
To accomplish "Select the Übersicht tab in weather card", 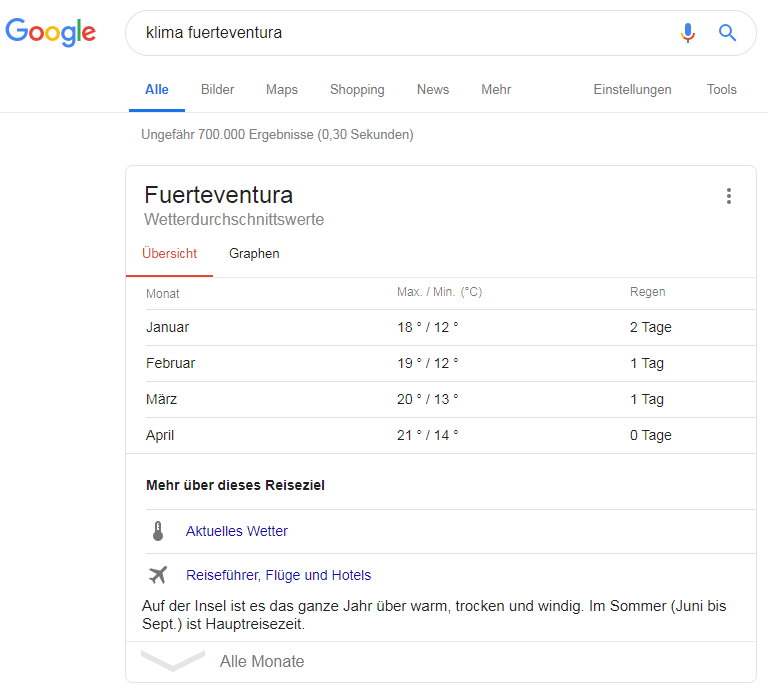I will pos(169,254).
